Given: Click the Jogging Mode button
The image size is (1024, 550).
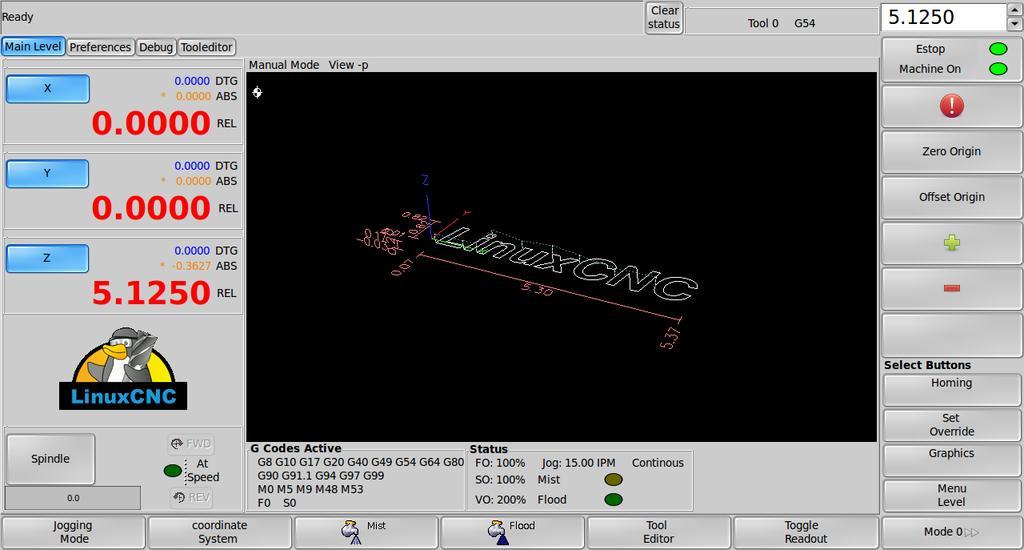Looking at the screenshot, I should (73, 532).
